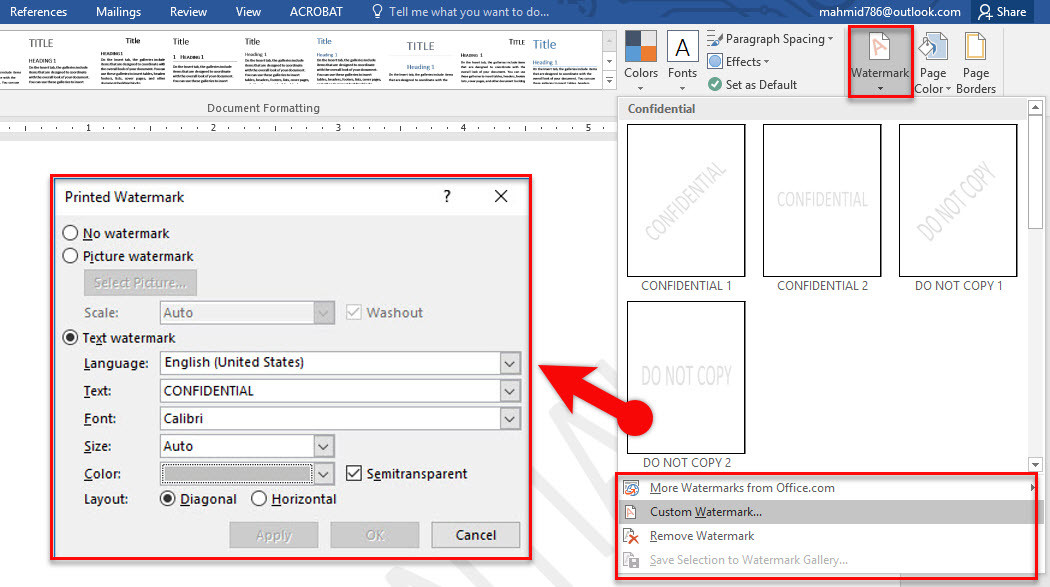Image resolution: width=1050 pixels, height=587 pixels.
Task: Close the Printed Watermark dialog
Action: [x=501, y=196]
